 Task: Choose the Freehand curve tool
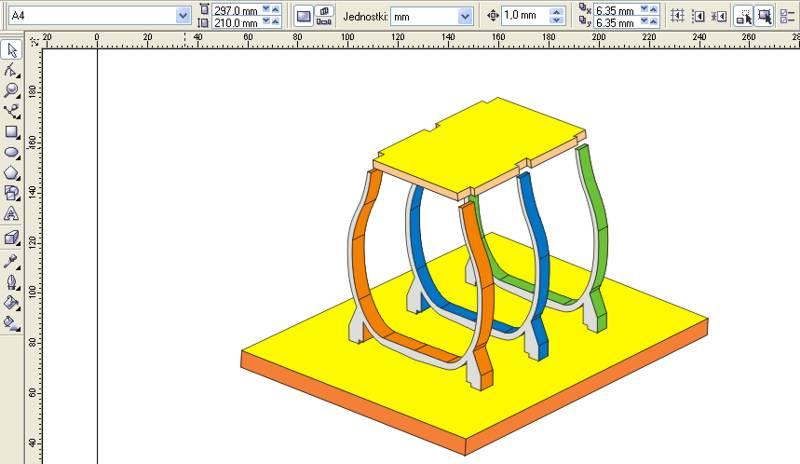click(12, 111)
